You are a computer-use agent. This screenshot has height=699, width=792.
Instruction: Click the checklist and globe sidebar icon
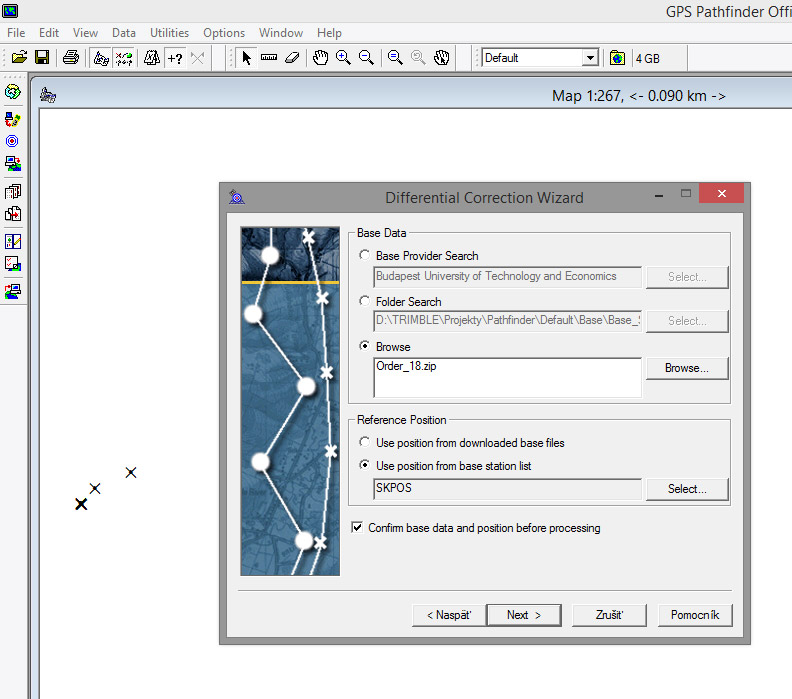13,263
